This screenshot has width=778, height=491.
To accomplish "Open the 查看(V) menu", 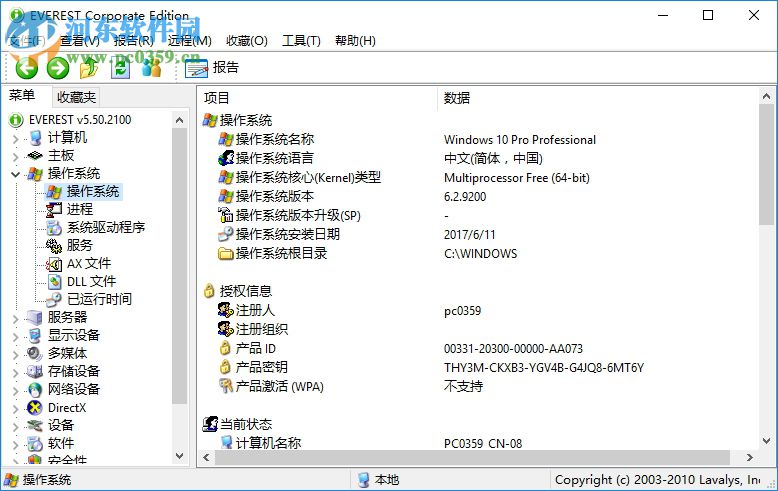I will tap(79, 41).
